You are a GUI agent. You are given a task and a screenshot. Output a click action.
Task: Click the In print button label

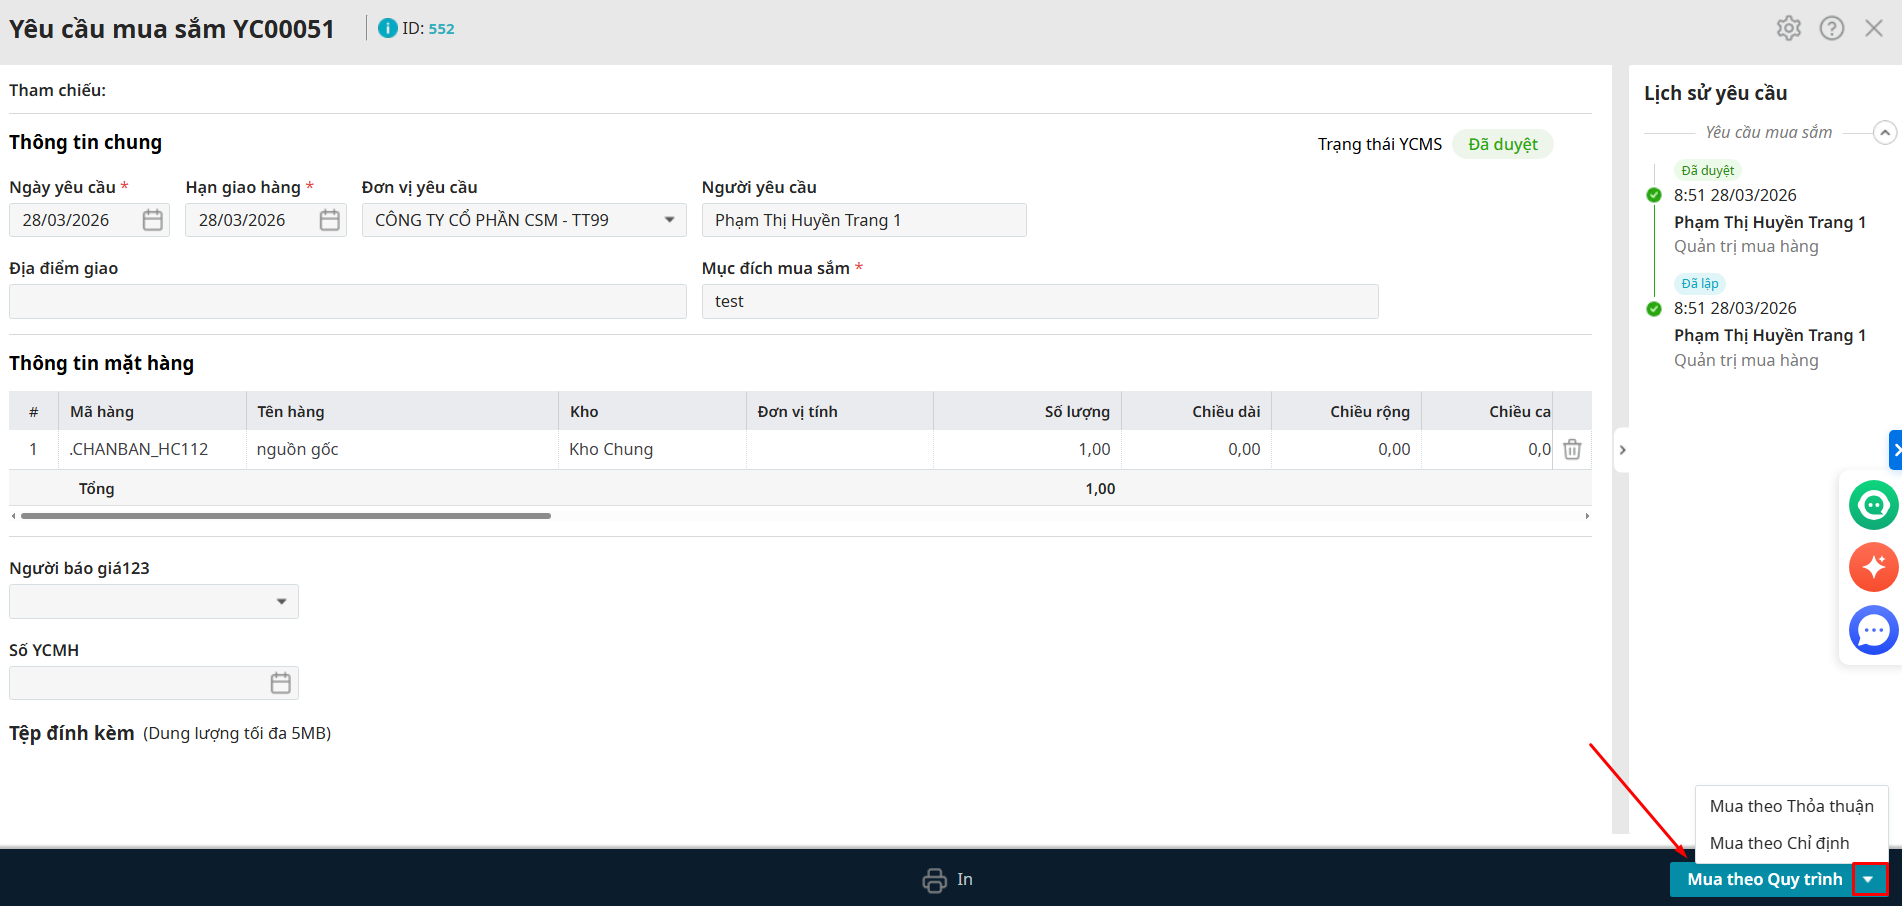[964, 879]
